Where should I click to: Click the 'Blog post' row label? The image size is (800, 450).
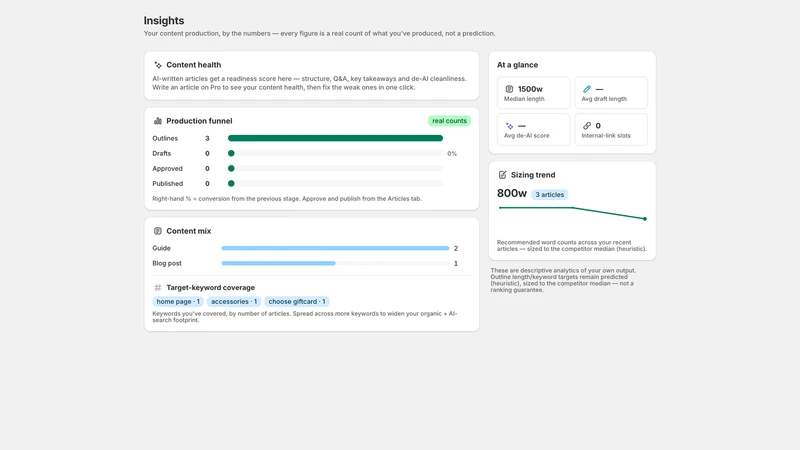click(x=167, y=264)
